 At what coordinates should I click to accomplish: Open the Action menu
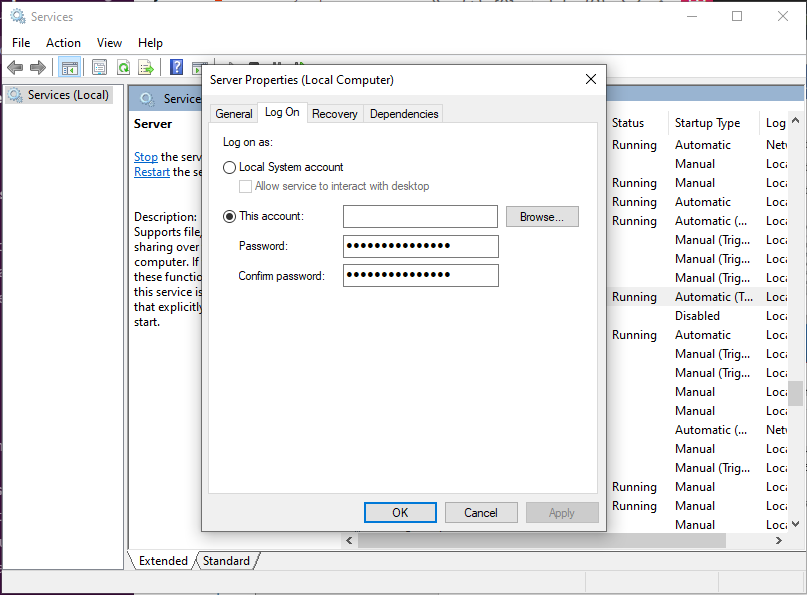[63, 43]
